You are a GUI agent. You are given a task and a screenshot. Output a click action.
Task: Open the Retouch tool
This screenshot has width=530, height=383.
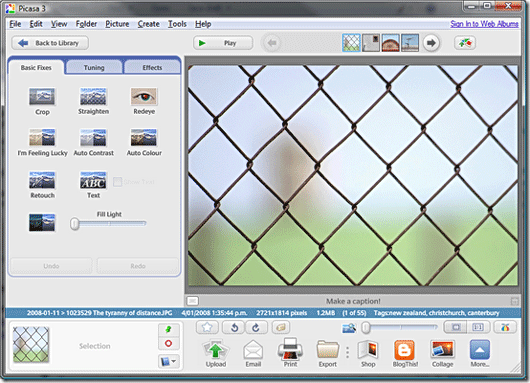pos(42,185)
